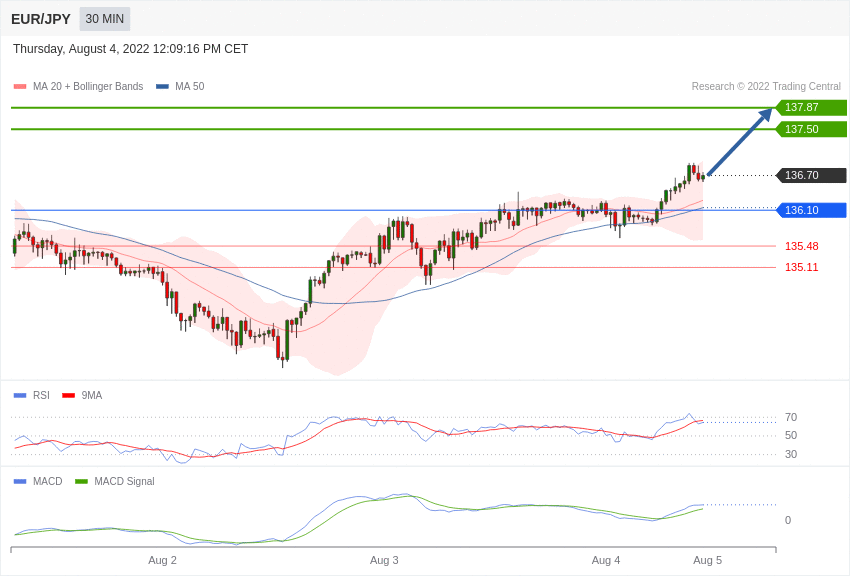Select the MA 20 + Bollinger Bands legend label
This screenshot has width=850, height=576.
pyautogui.click(x=88, y=86)
